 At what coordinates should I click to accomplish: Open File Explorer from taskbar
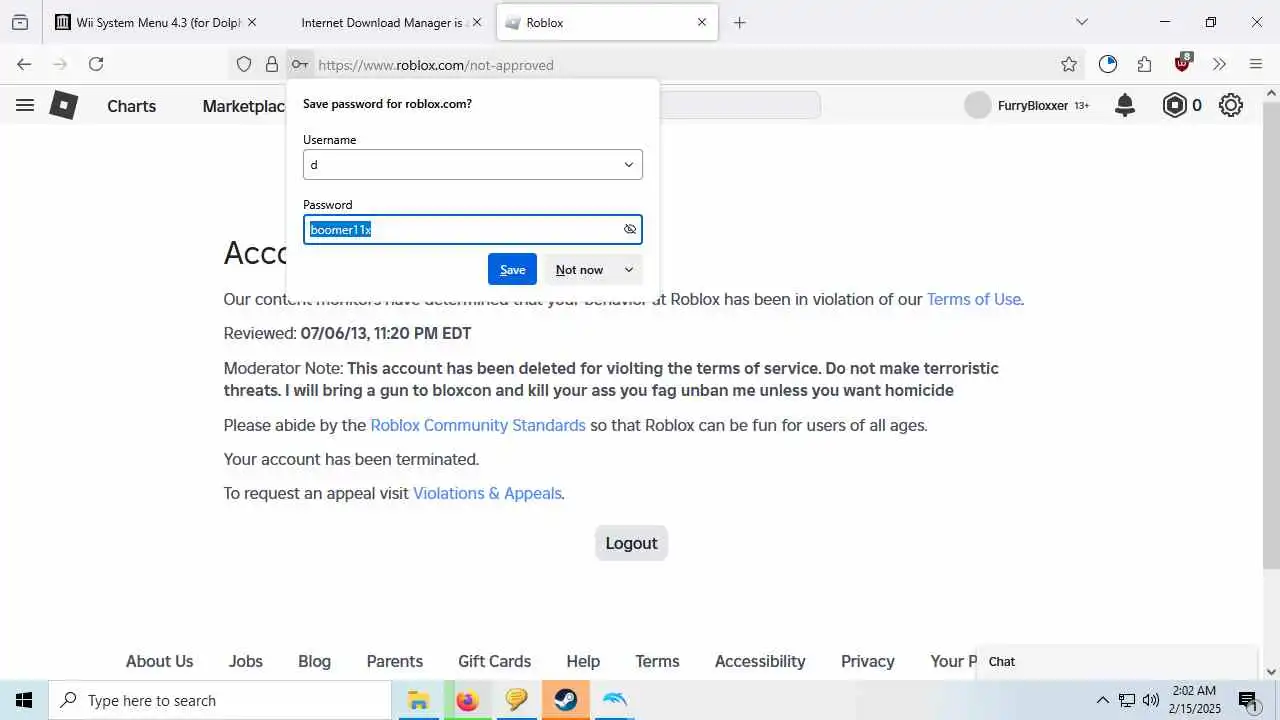[x=418, y=700]
